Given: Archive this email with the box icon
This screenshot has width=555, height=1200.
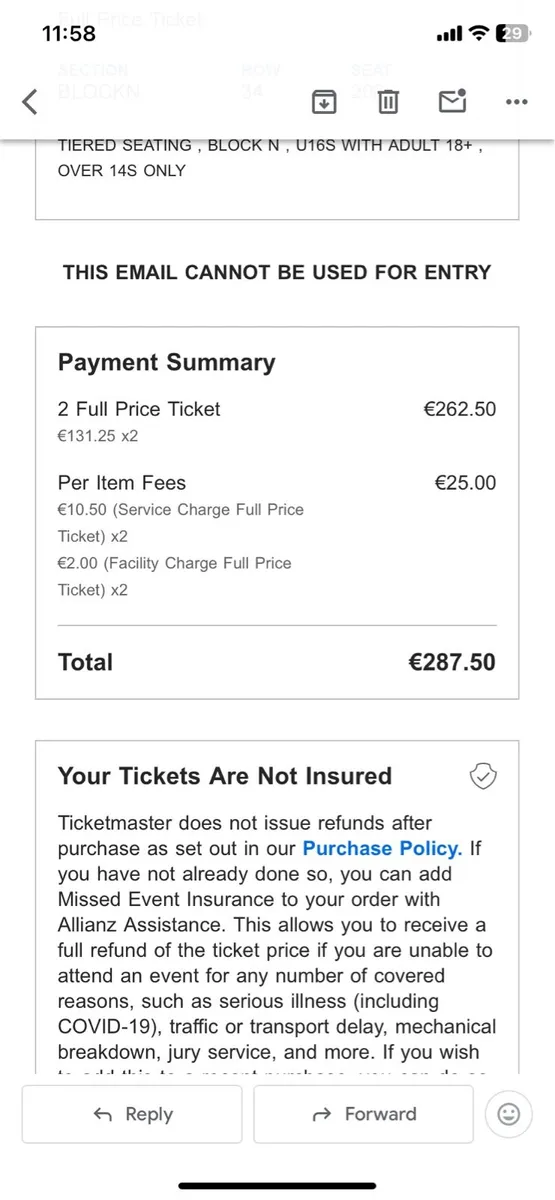Looking at the screenshot, I should point(324,101).
